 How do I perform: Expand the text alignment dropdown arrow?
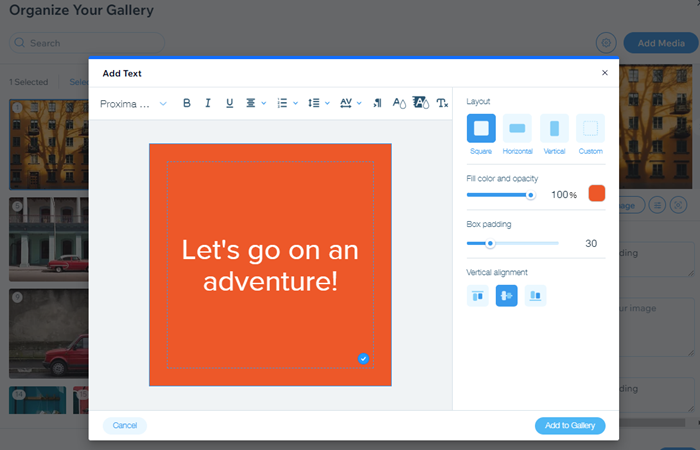tap(264, 104)
